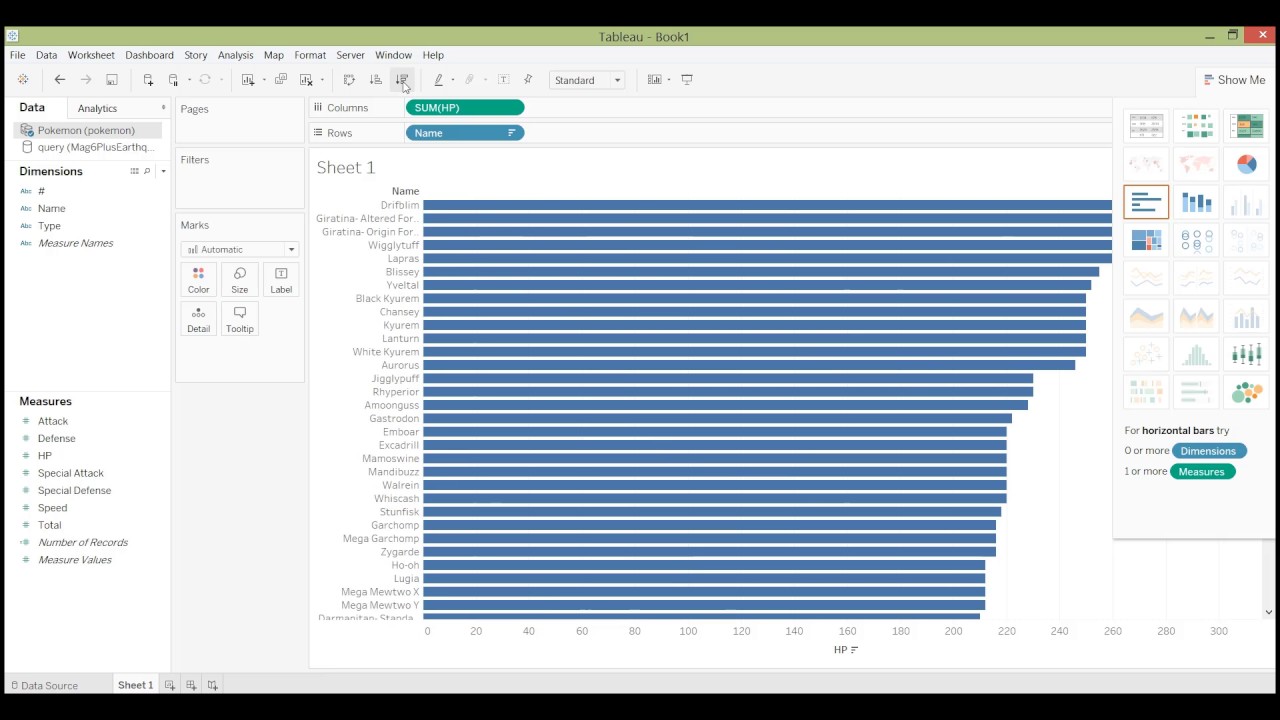Switch to the Analytics tab
The width and height of the screenshot is (1280, 720).
click(x=97, y=108)
